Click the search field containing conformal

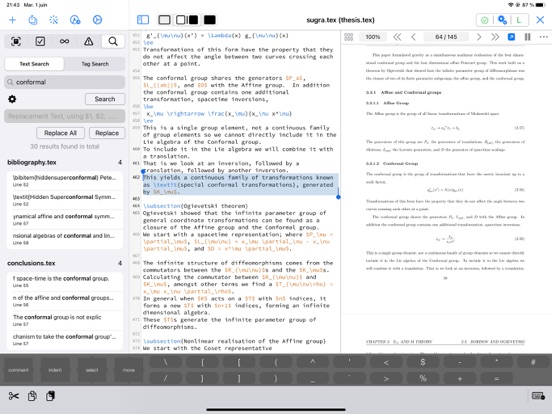[65, 82]
